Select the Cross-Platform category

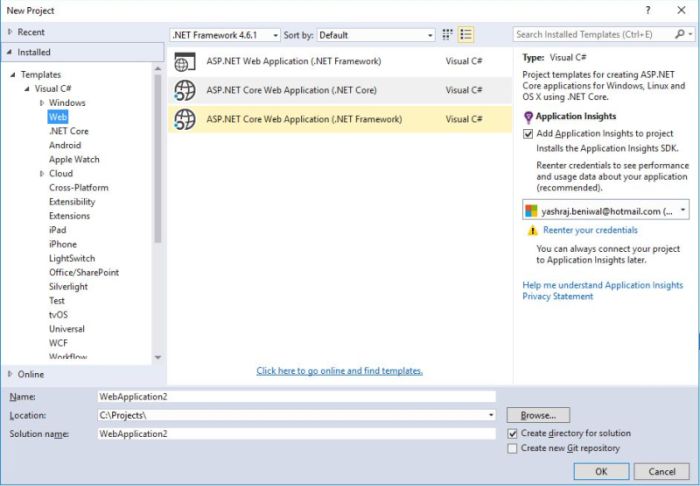pos(79,187)
